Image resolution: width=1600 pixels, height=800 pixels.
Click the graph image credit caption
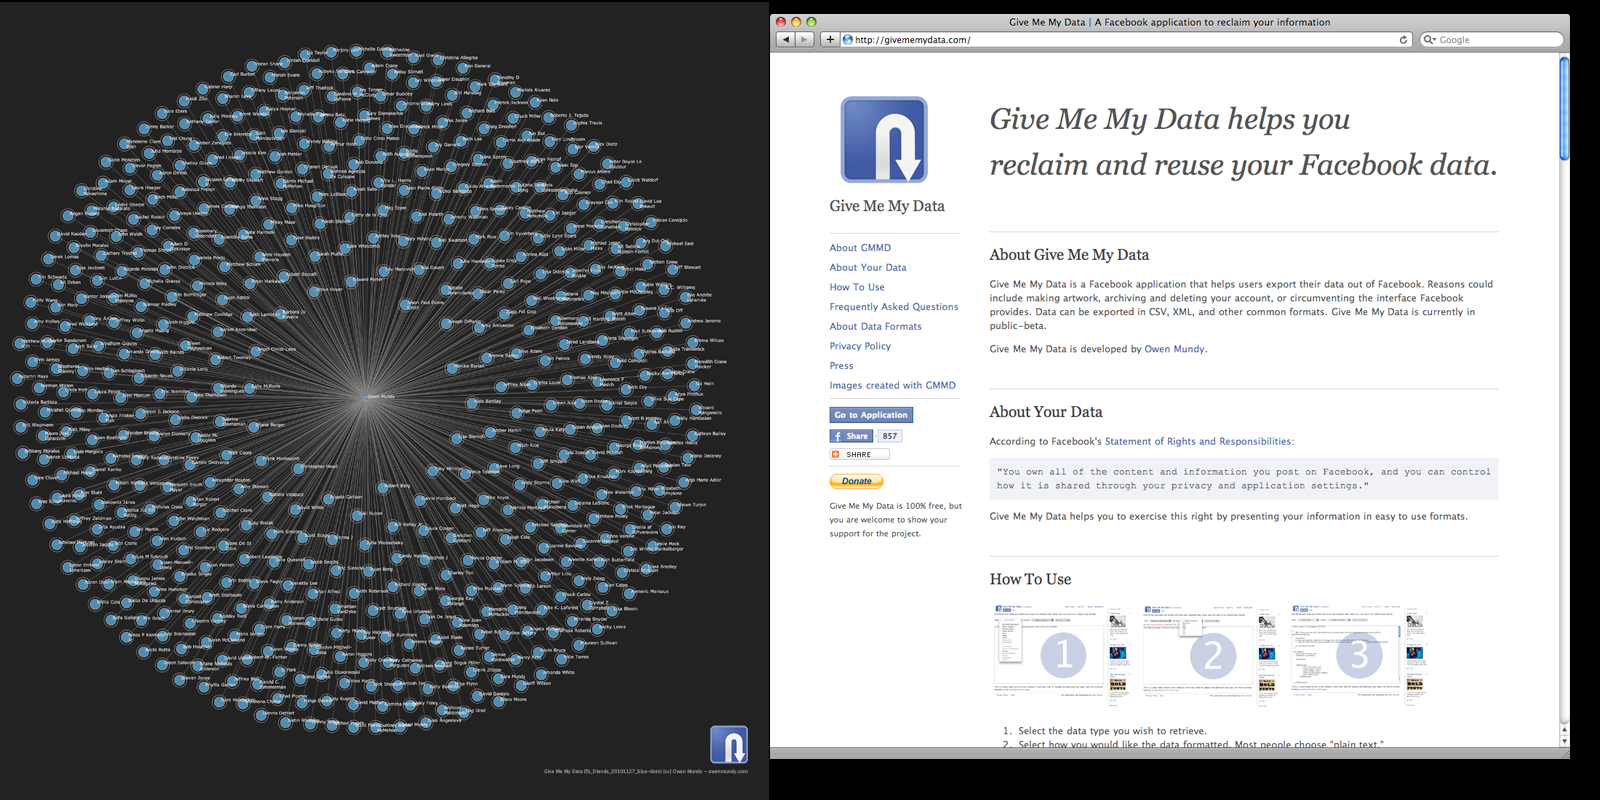pyautogui.click(x=646, y=771)
